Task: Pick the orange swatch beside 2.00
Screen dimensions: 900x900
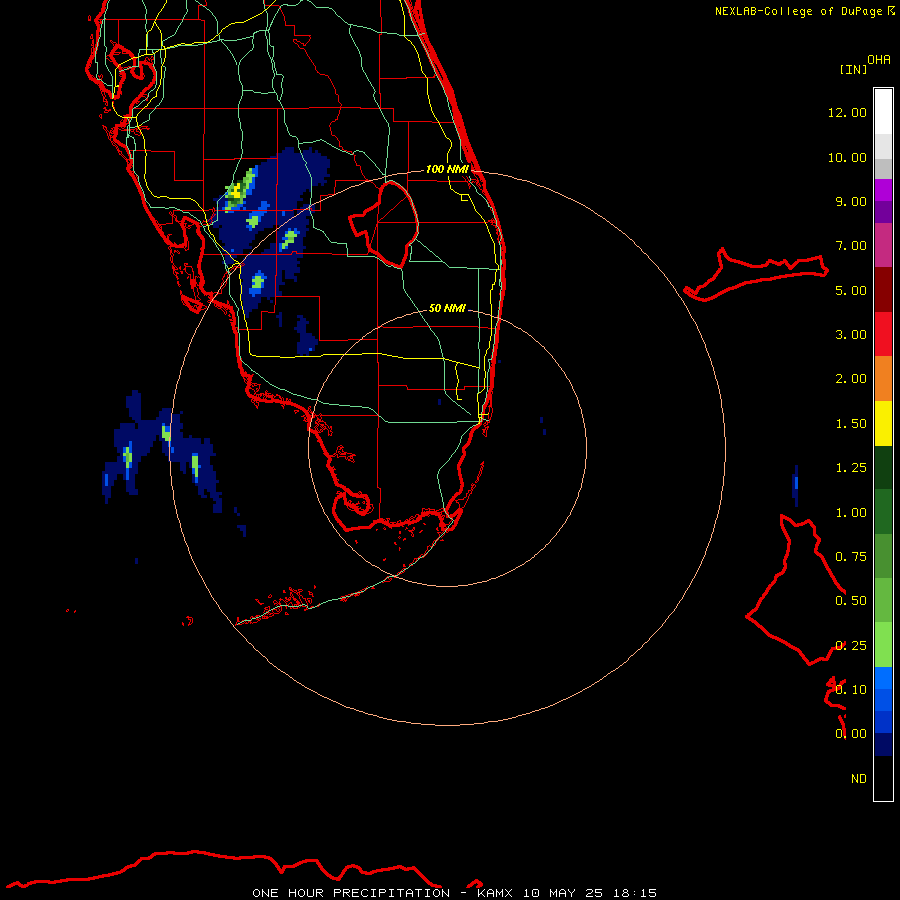Action: coord(883,379)
